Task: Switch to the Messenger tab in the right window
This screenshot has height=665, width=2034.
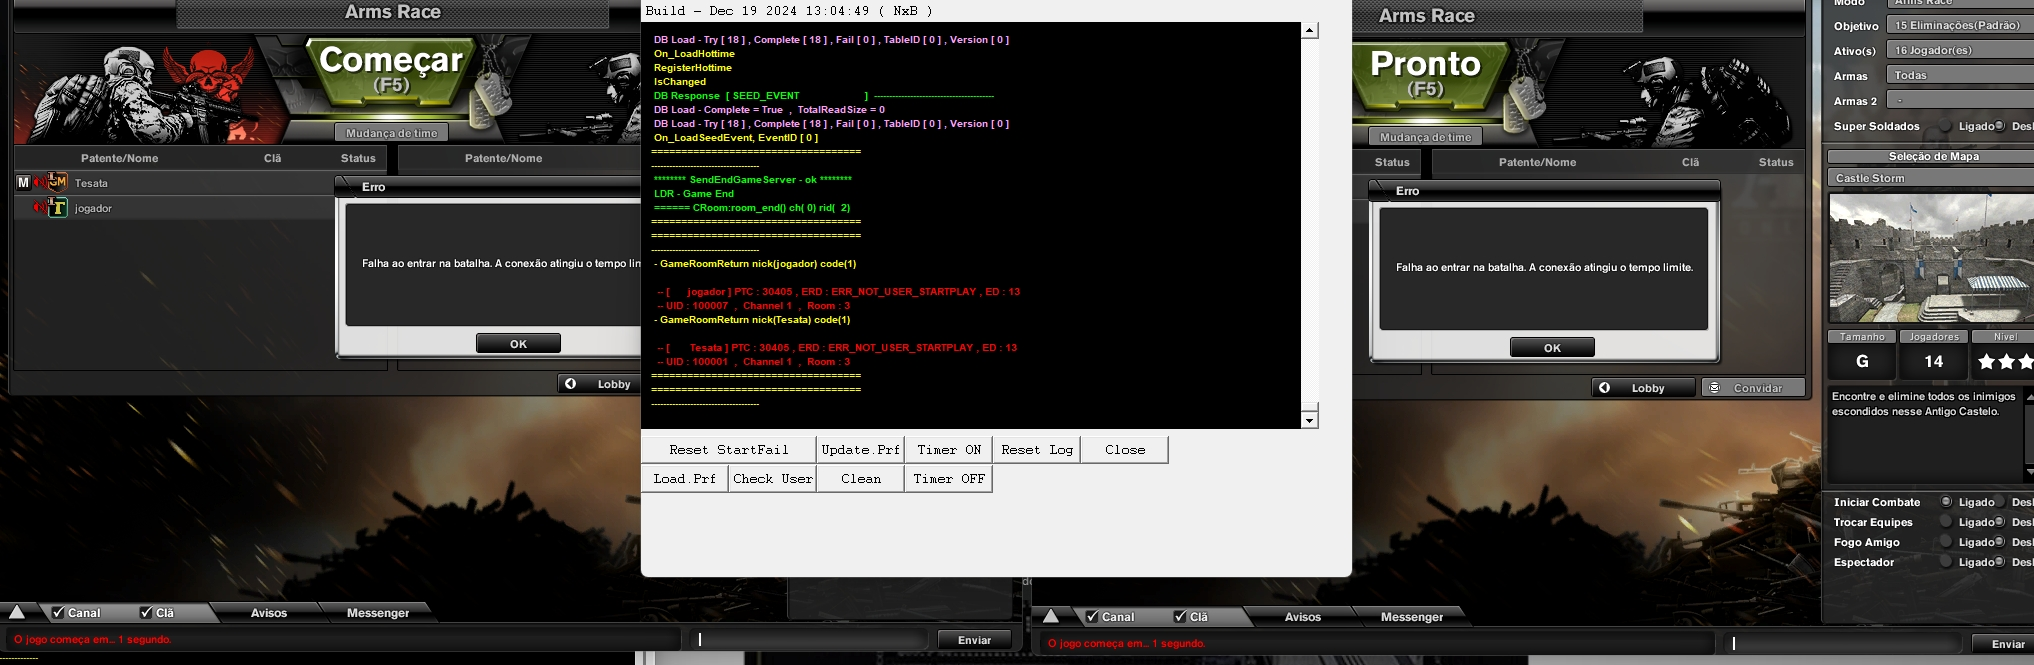Action: [1412, 616]
